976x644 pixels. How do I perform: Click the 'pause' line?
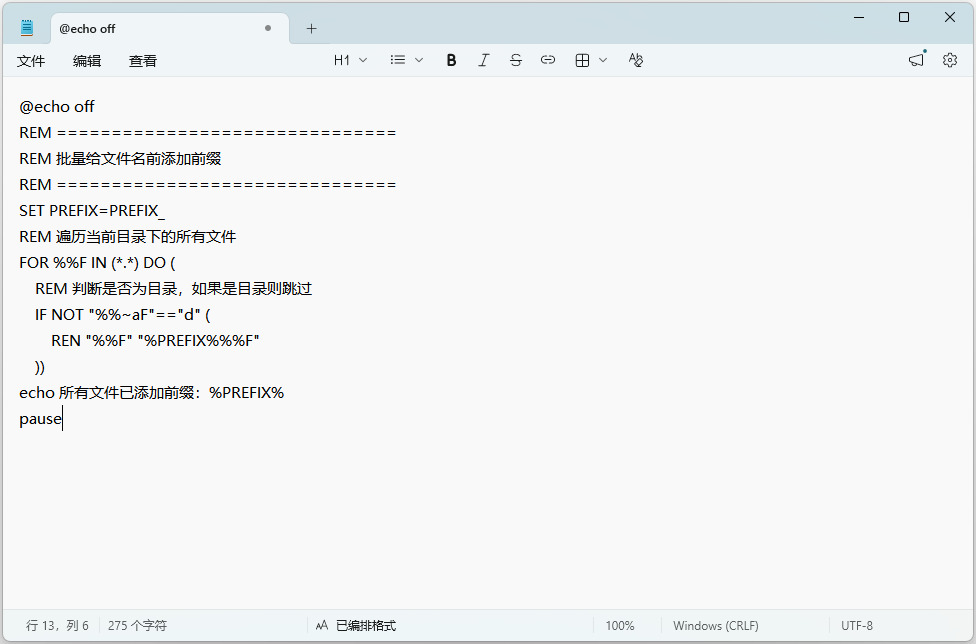tap(40, 419)
